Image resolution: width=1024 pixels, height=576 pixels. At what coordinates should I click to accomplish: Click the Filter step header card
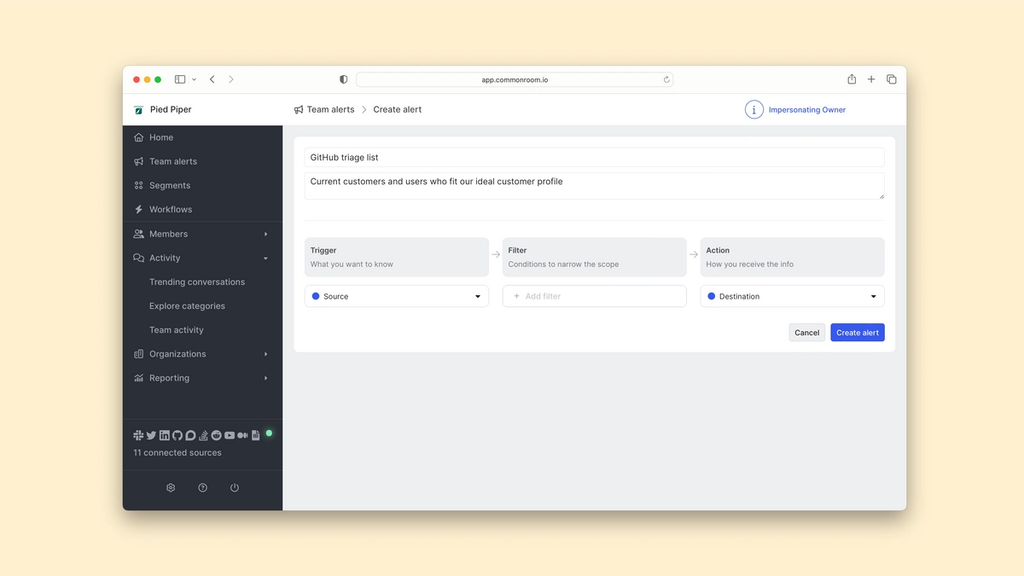tap(594, 257)
